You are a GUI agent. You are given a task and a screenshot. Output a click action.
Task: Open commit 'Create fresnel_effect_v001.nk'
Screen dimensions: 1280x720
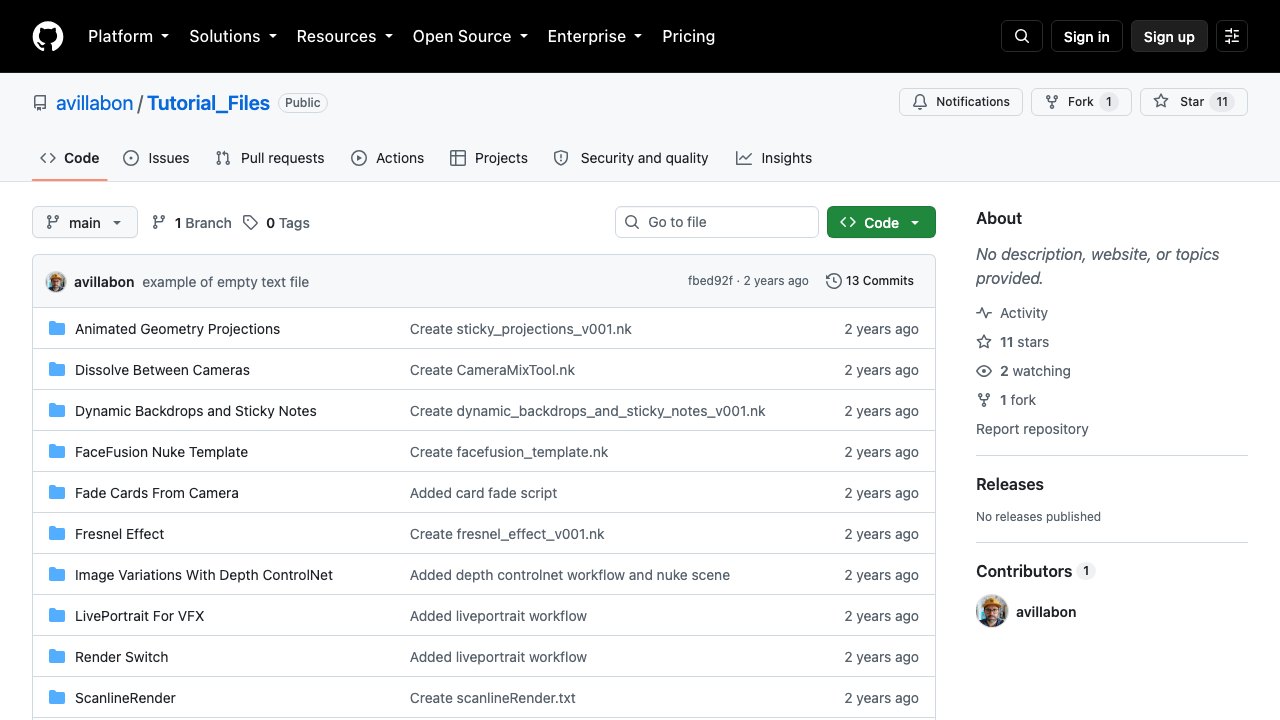pos(508,534)
